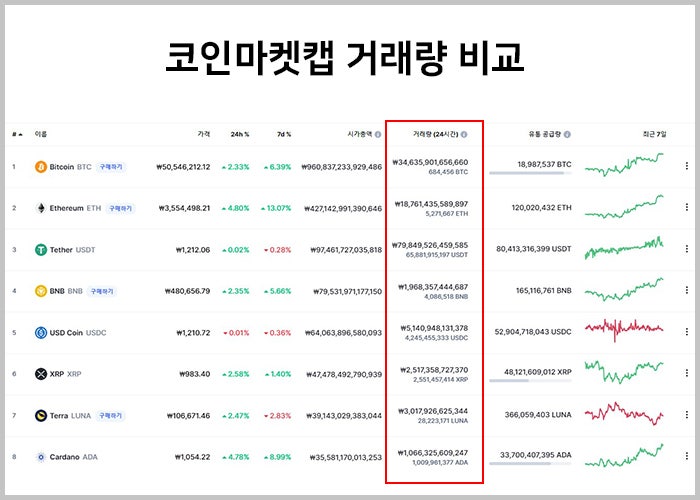Click XRP price ₩983.40
This screenshot has width=700, height=500.
pos(195,374)
